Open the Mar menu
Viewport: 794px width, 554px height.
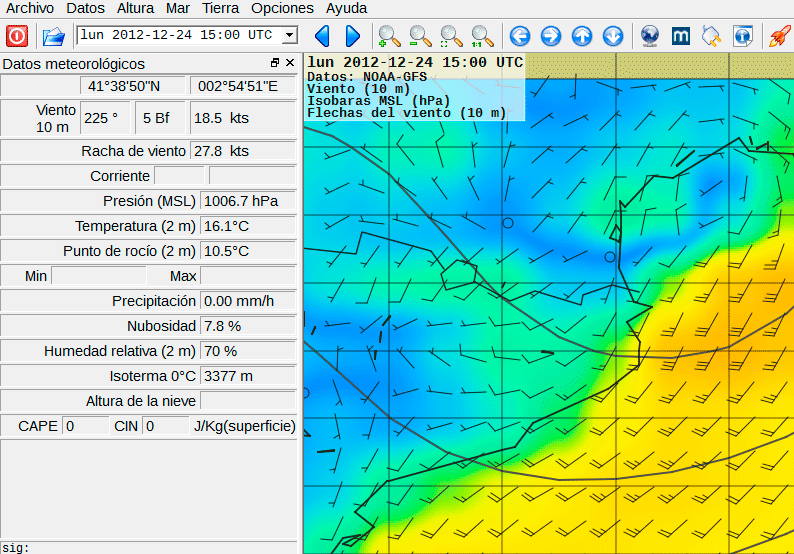[178, 8]
